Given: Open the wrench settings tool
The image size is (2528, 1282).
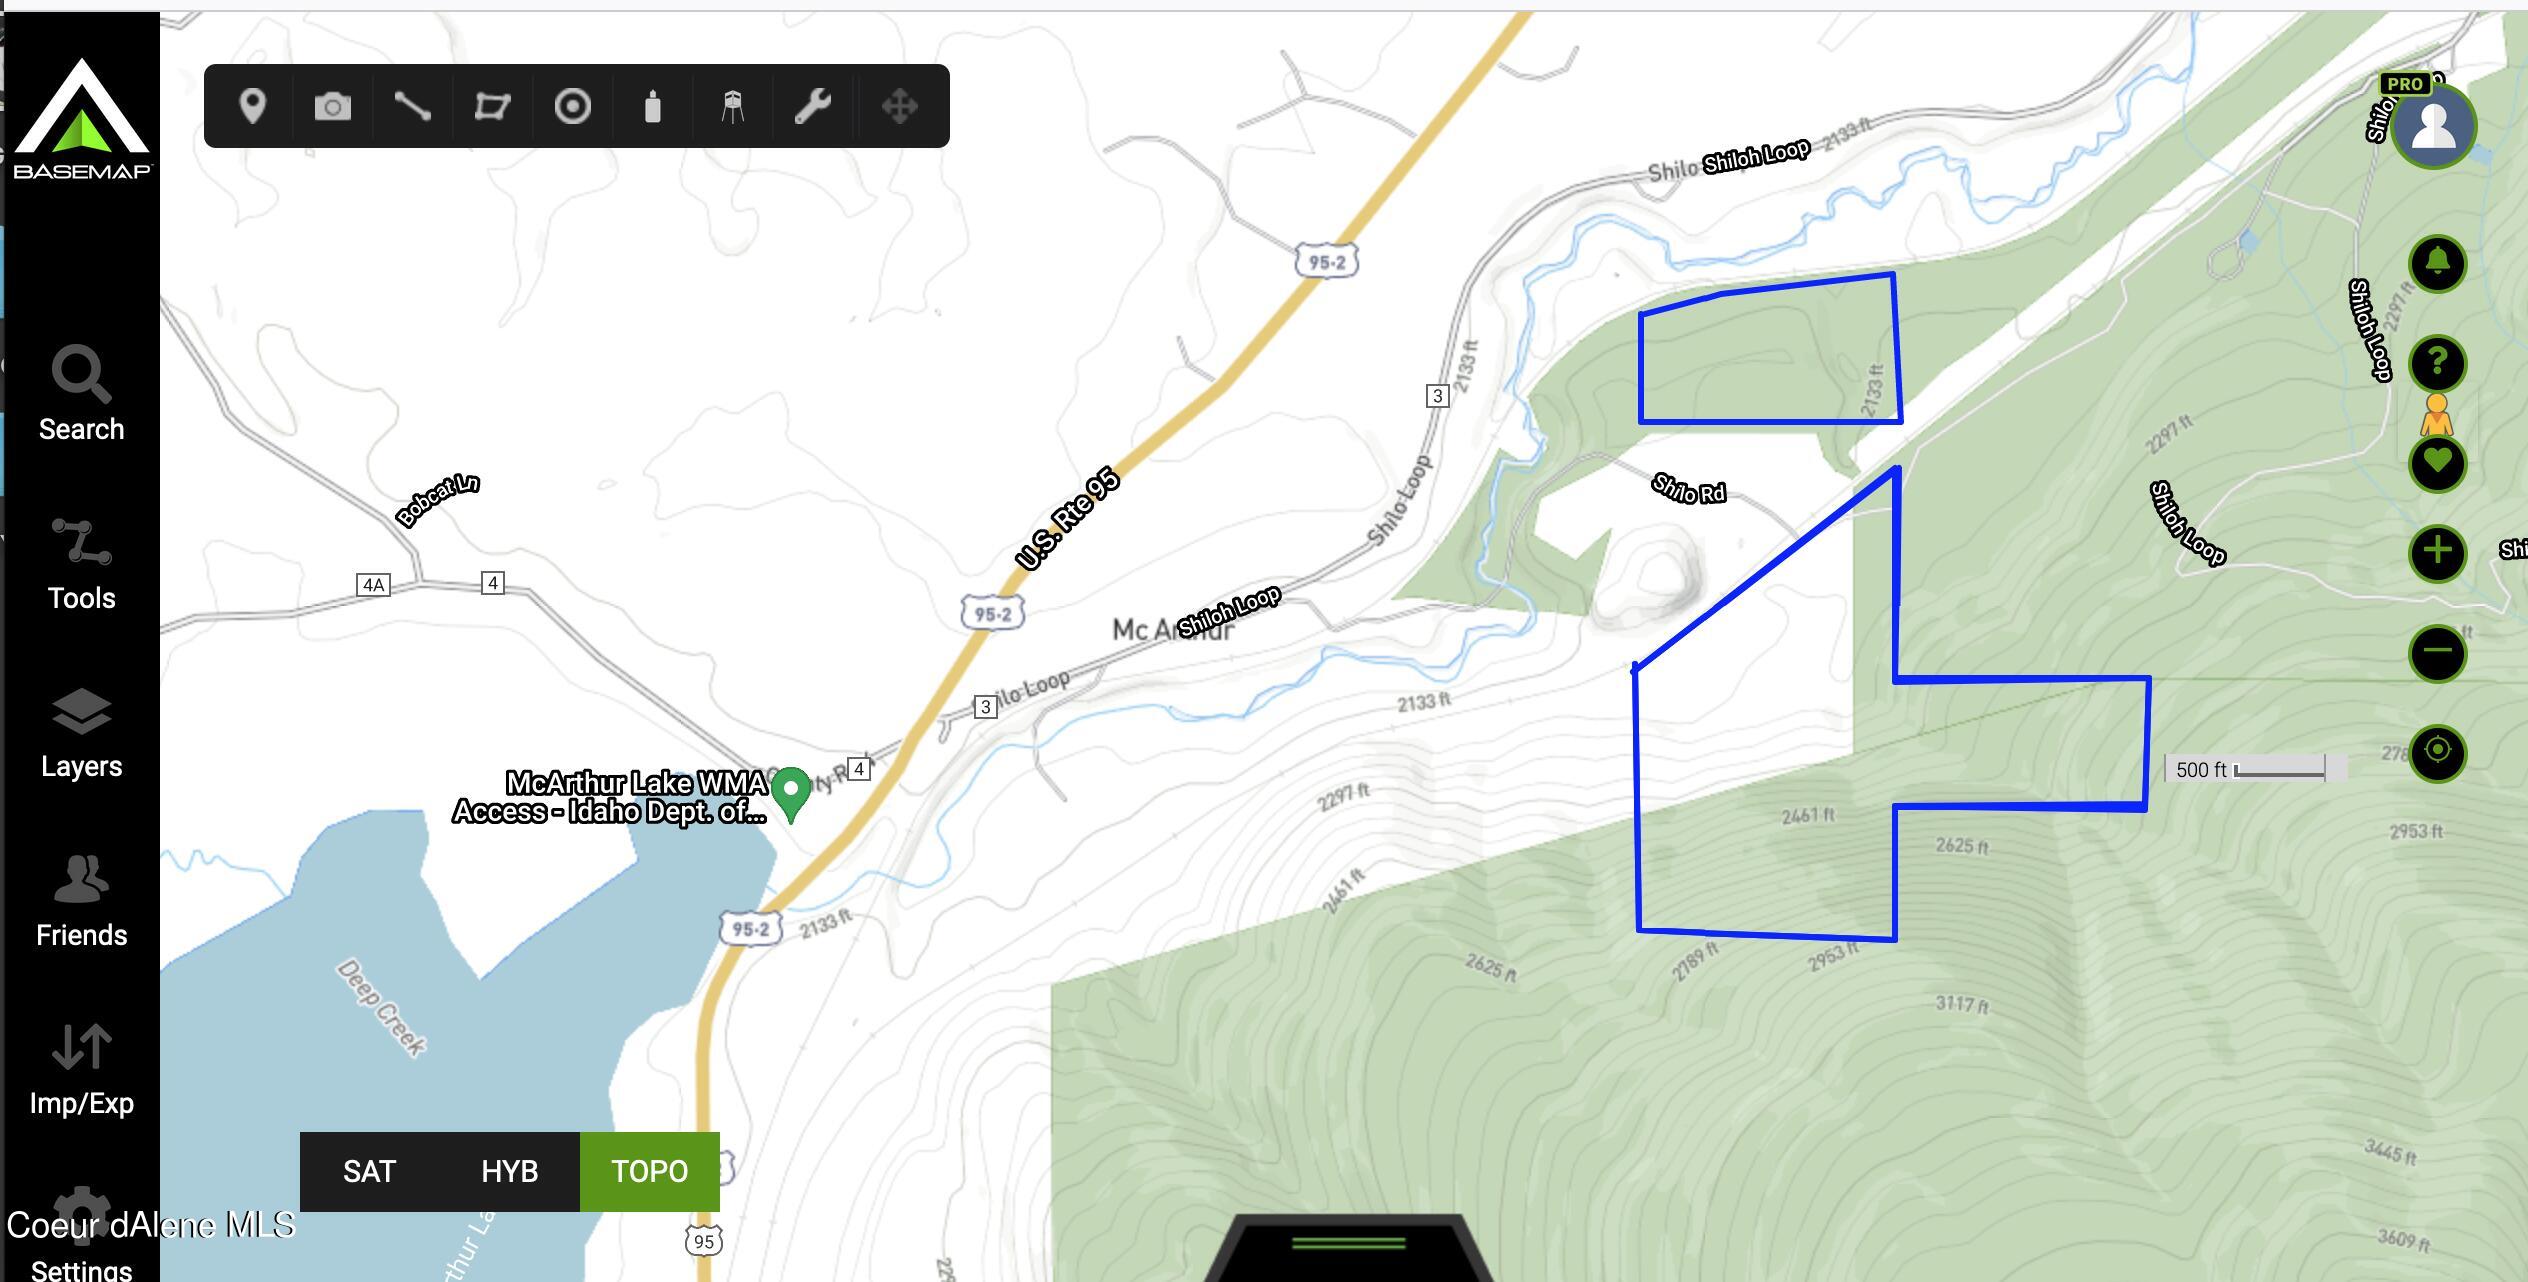Looking at the screenshot, I should point(813,106).
